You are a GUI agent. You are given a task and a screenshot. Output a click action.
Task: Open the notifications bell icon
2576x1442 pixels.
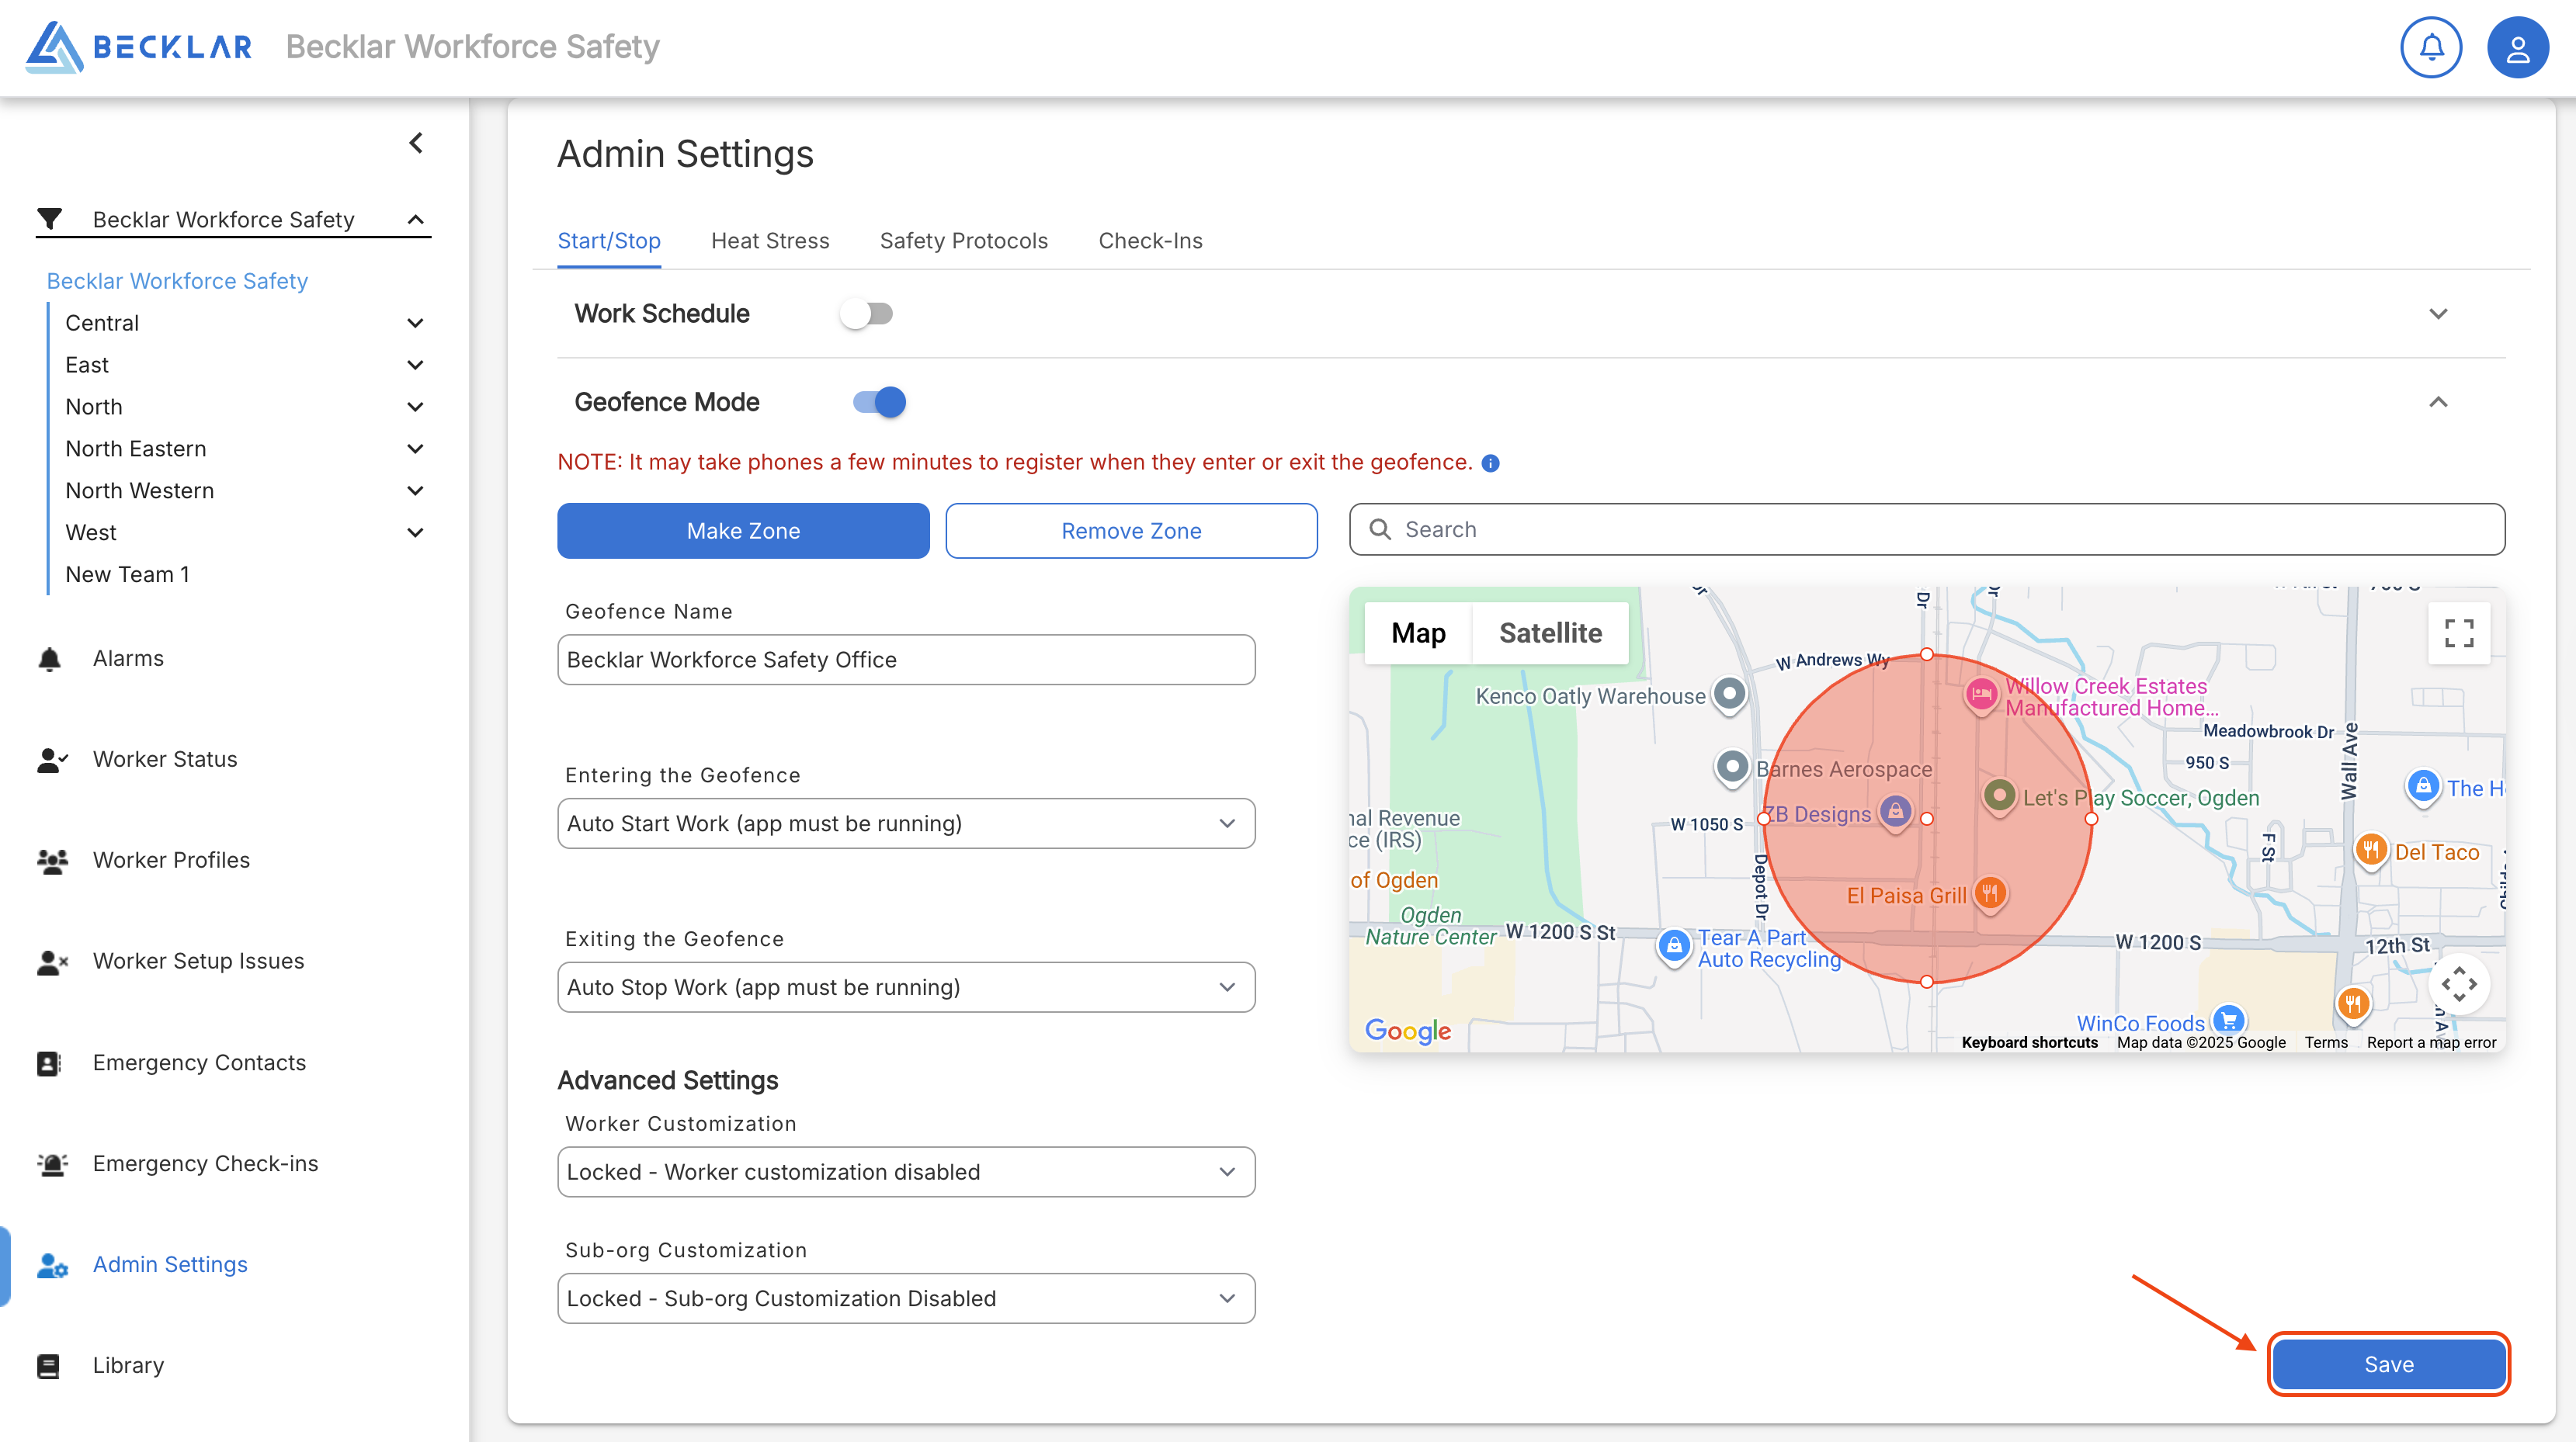pyautogui.click(x=2430, y=47)
